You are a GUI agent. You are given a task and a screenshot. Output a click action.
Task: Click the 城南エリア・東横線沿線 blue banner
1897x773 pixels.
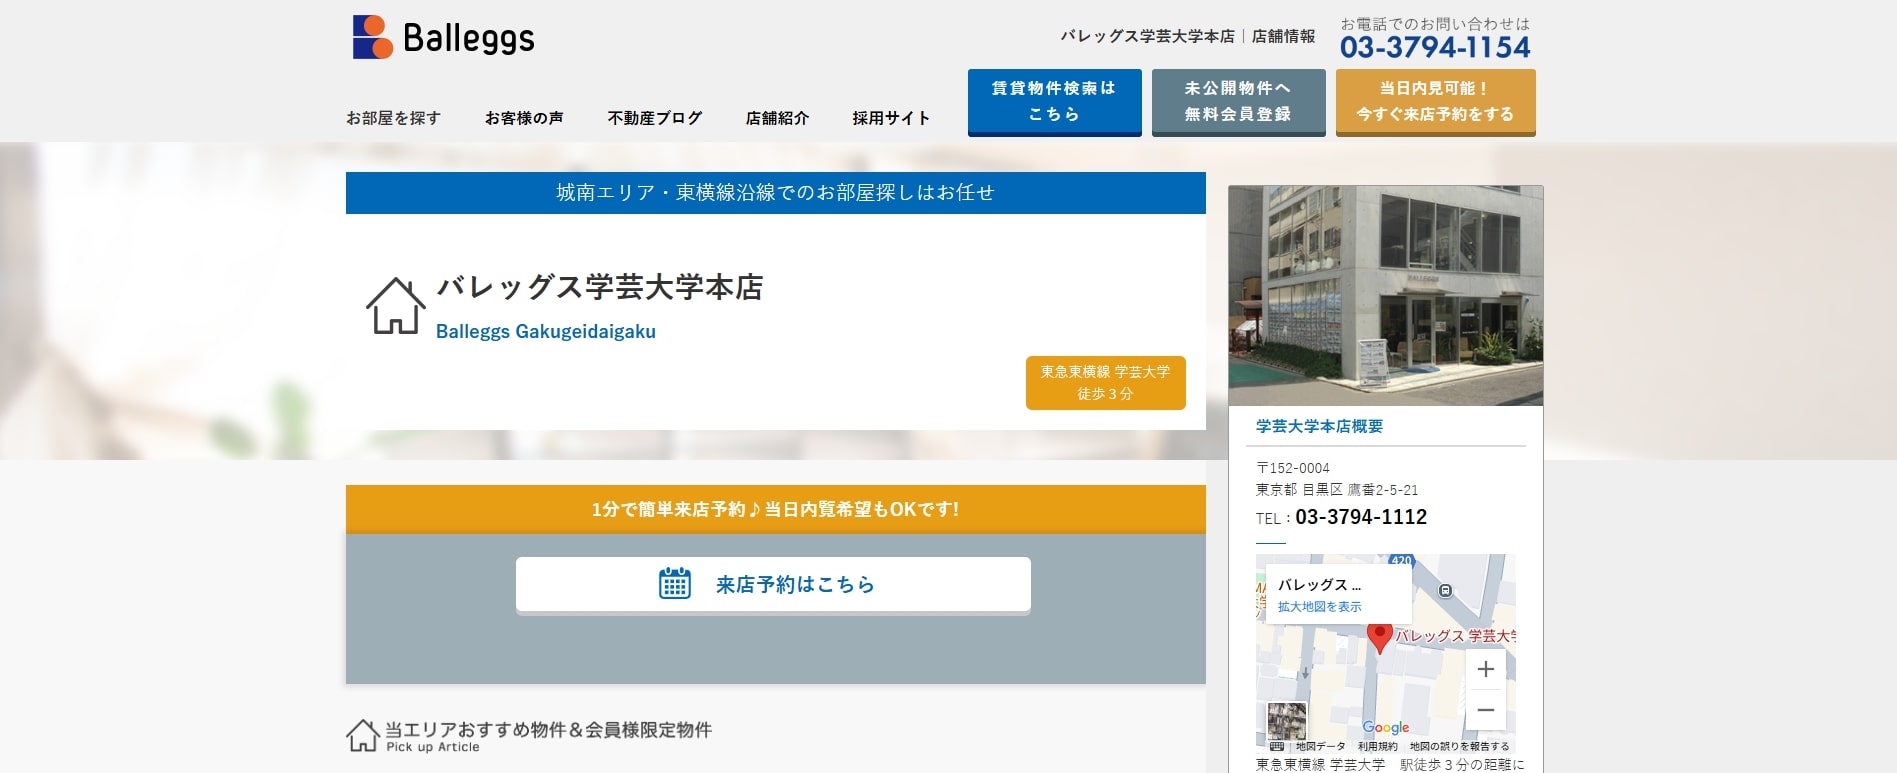tap(775, 193)
